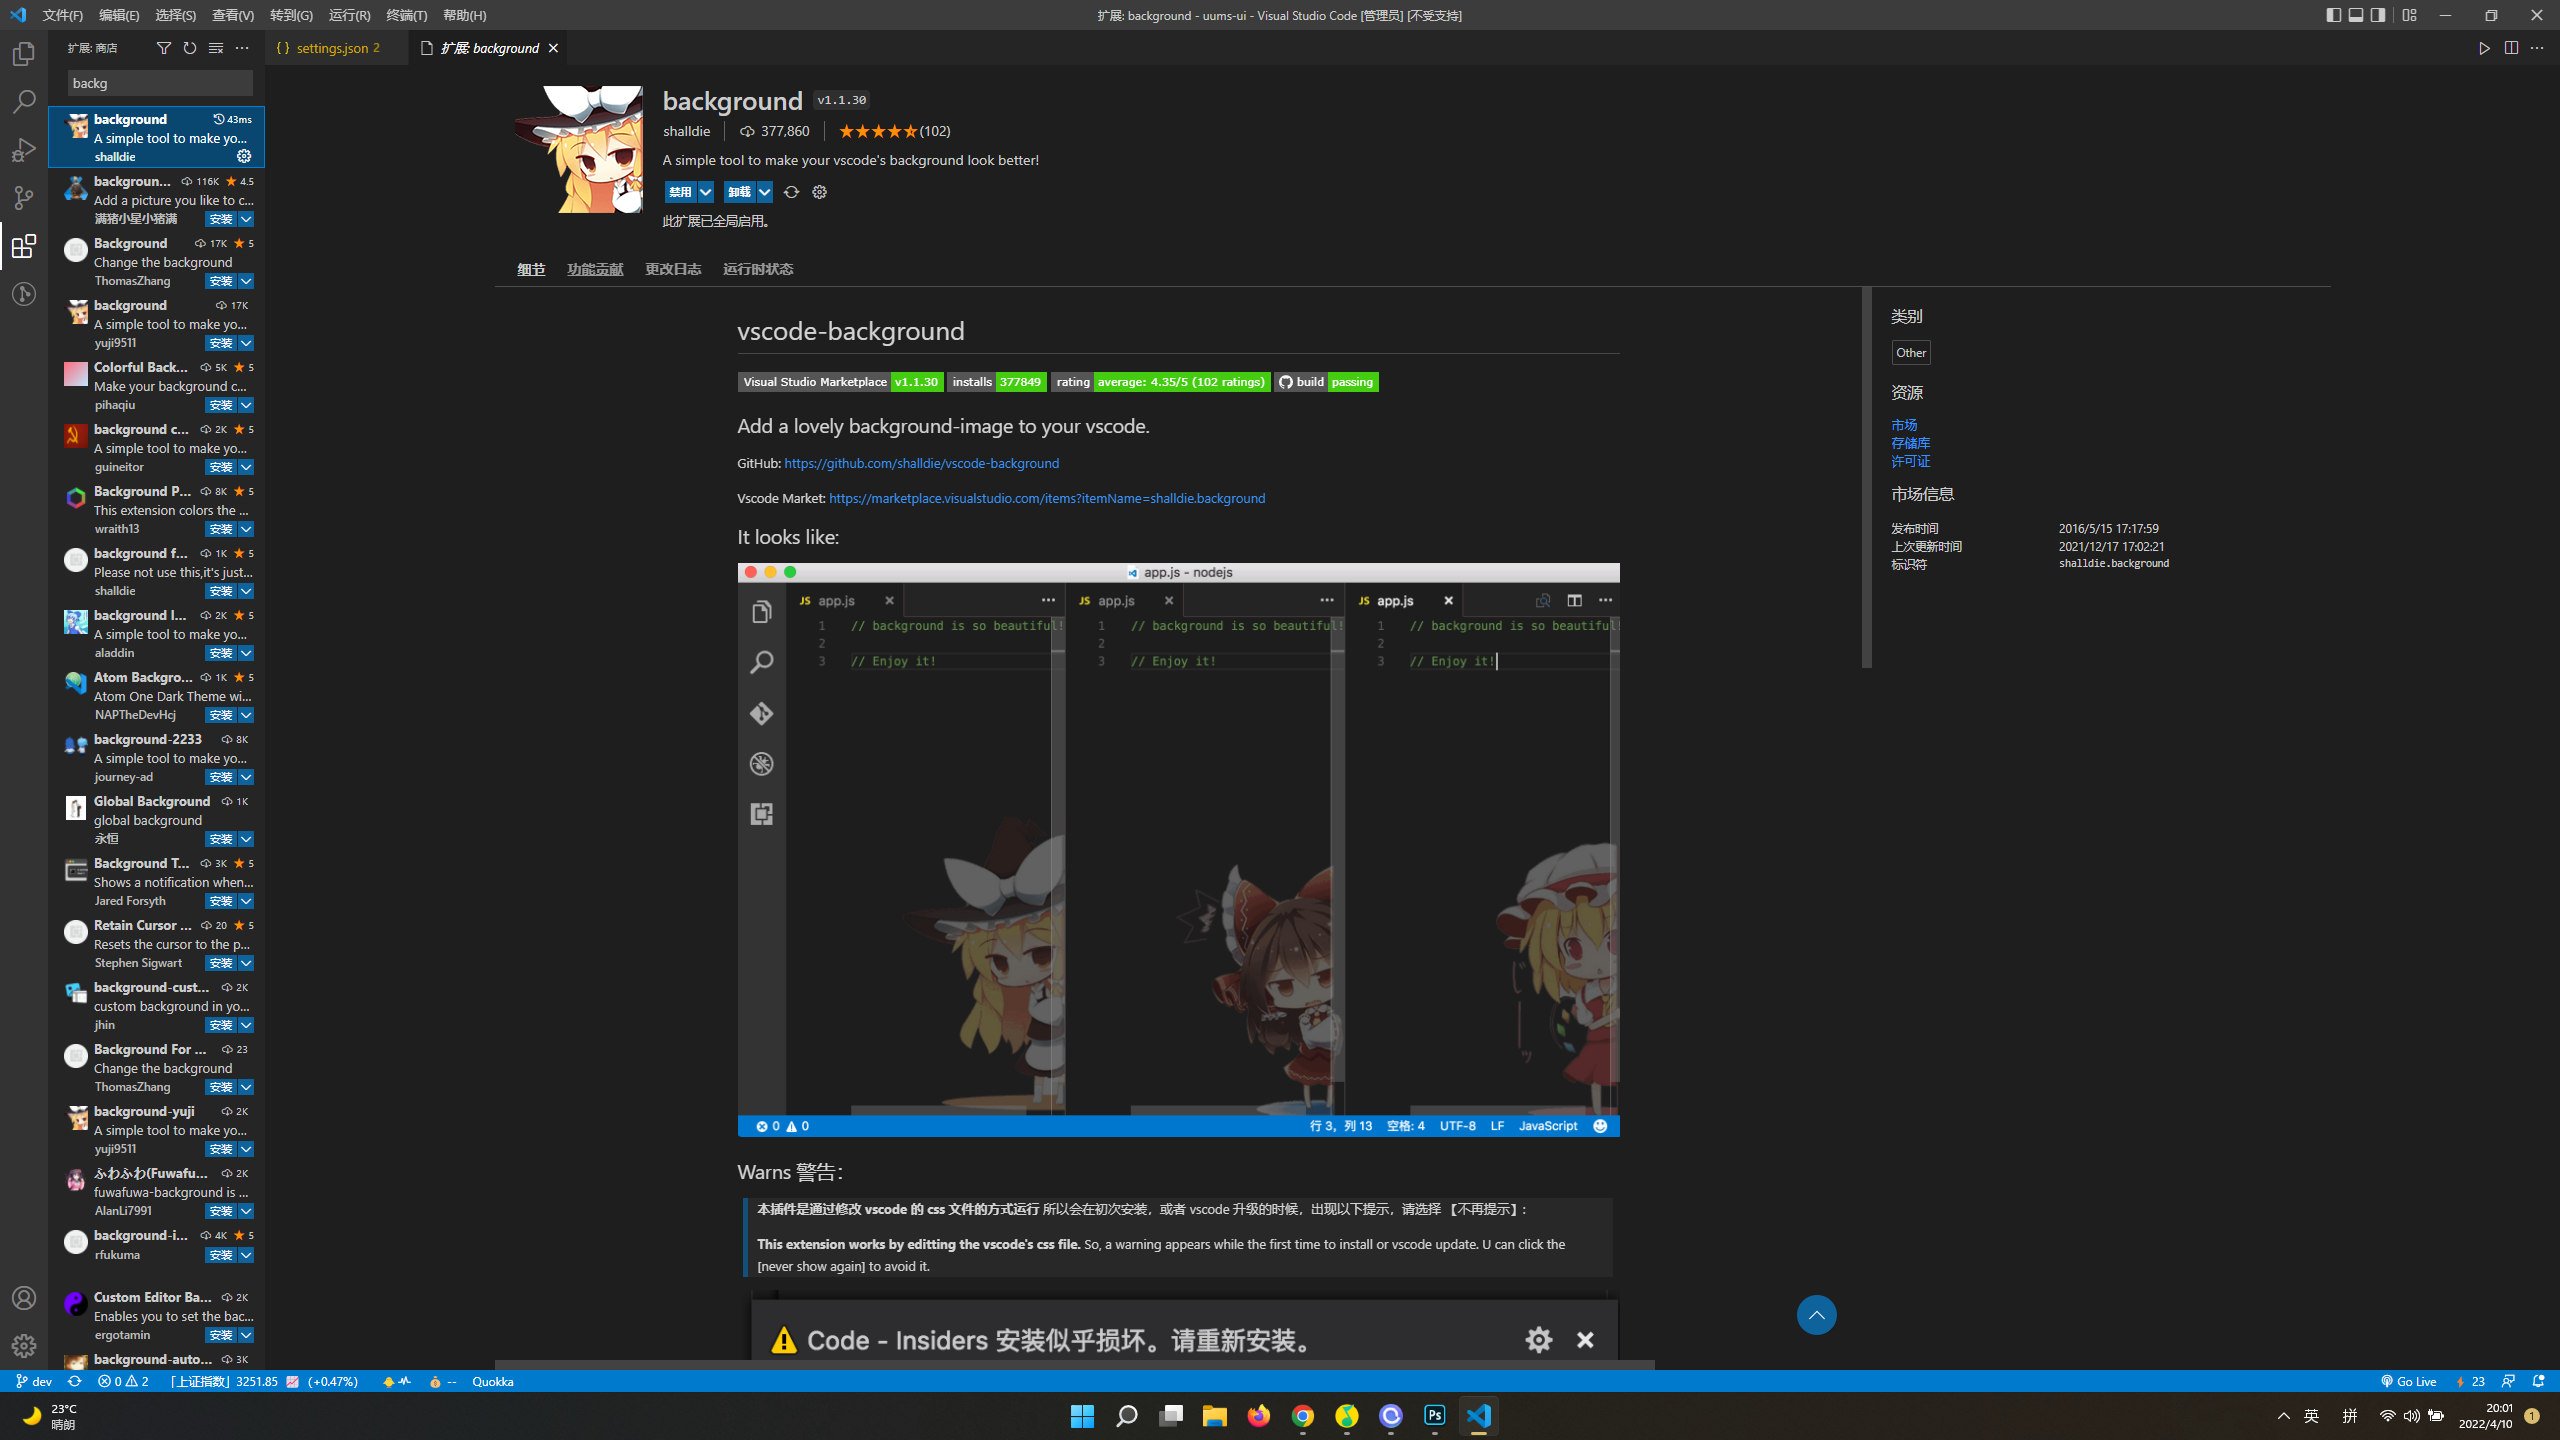
Task: Expand the 禁用 disable dropdown arrow
Action: [x=706, y=191]
